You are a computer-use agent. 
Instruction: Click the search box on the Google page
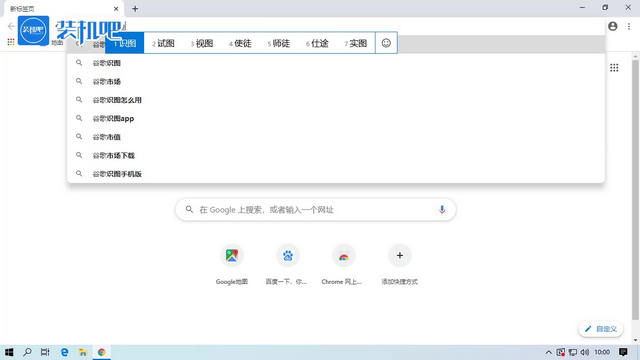pos(316,209)
